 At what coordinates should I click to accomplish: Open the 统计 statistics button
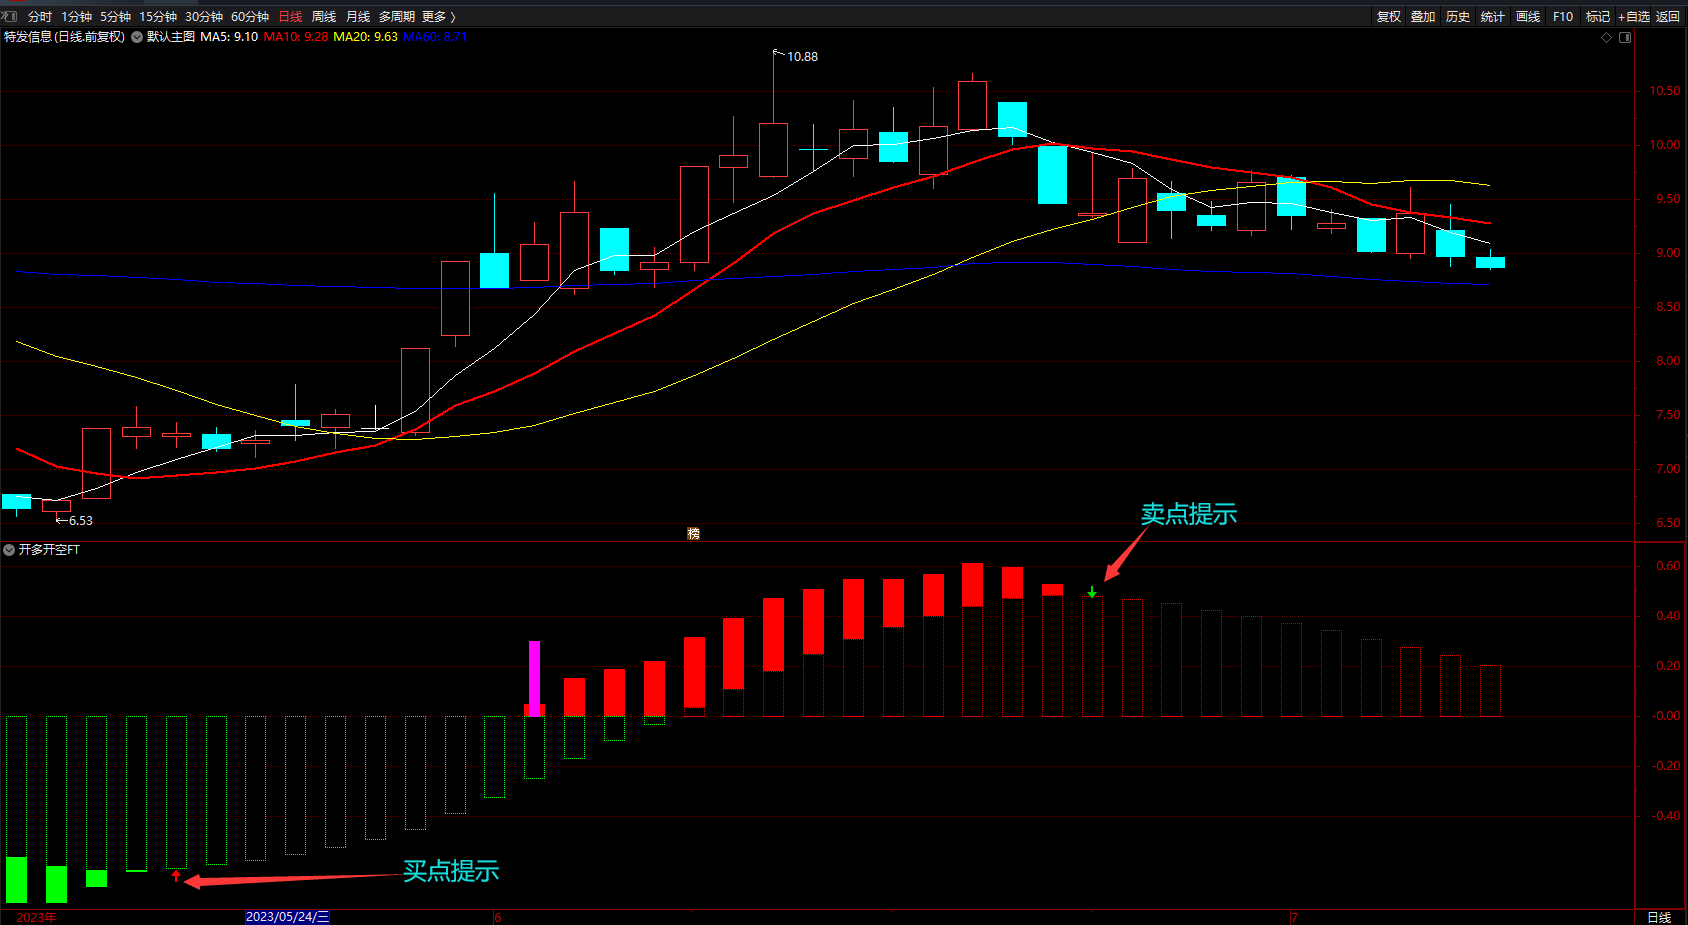point(1493,17)
